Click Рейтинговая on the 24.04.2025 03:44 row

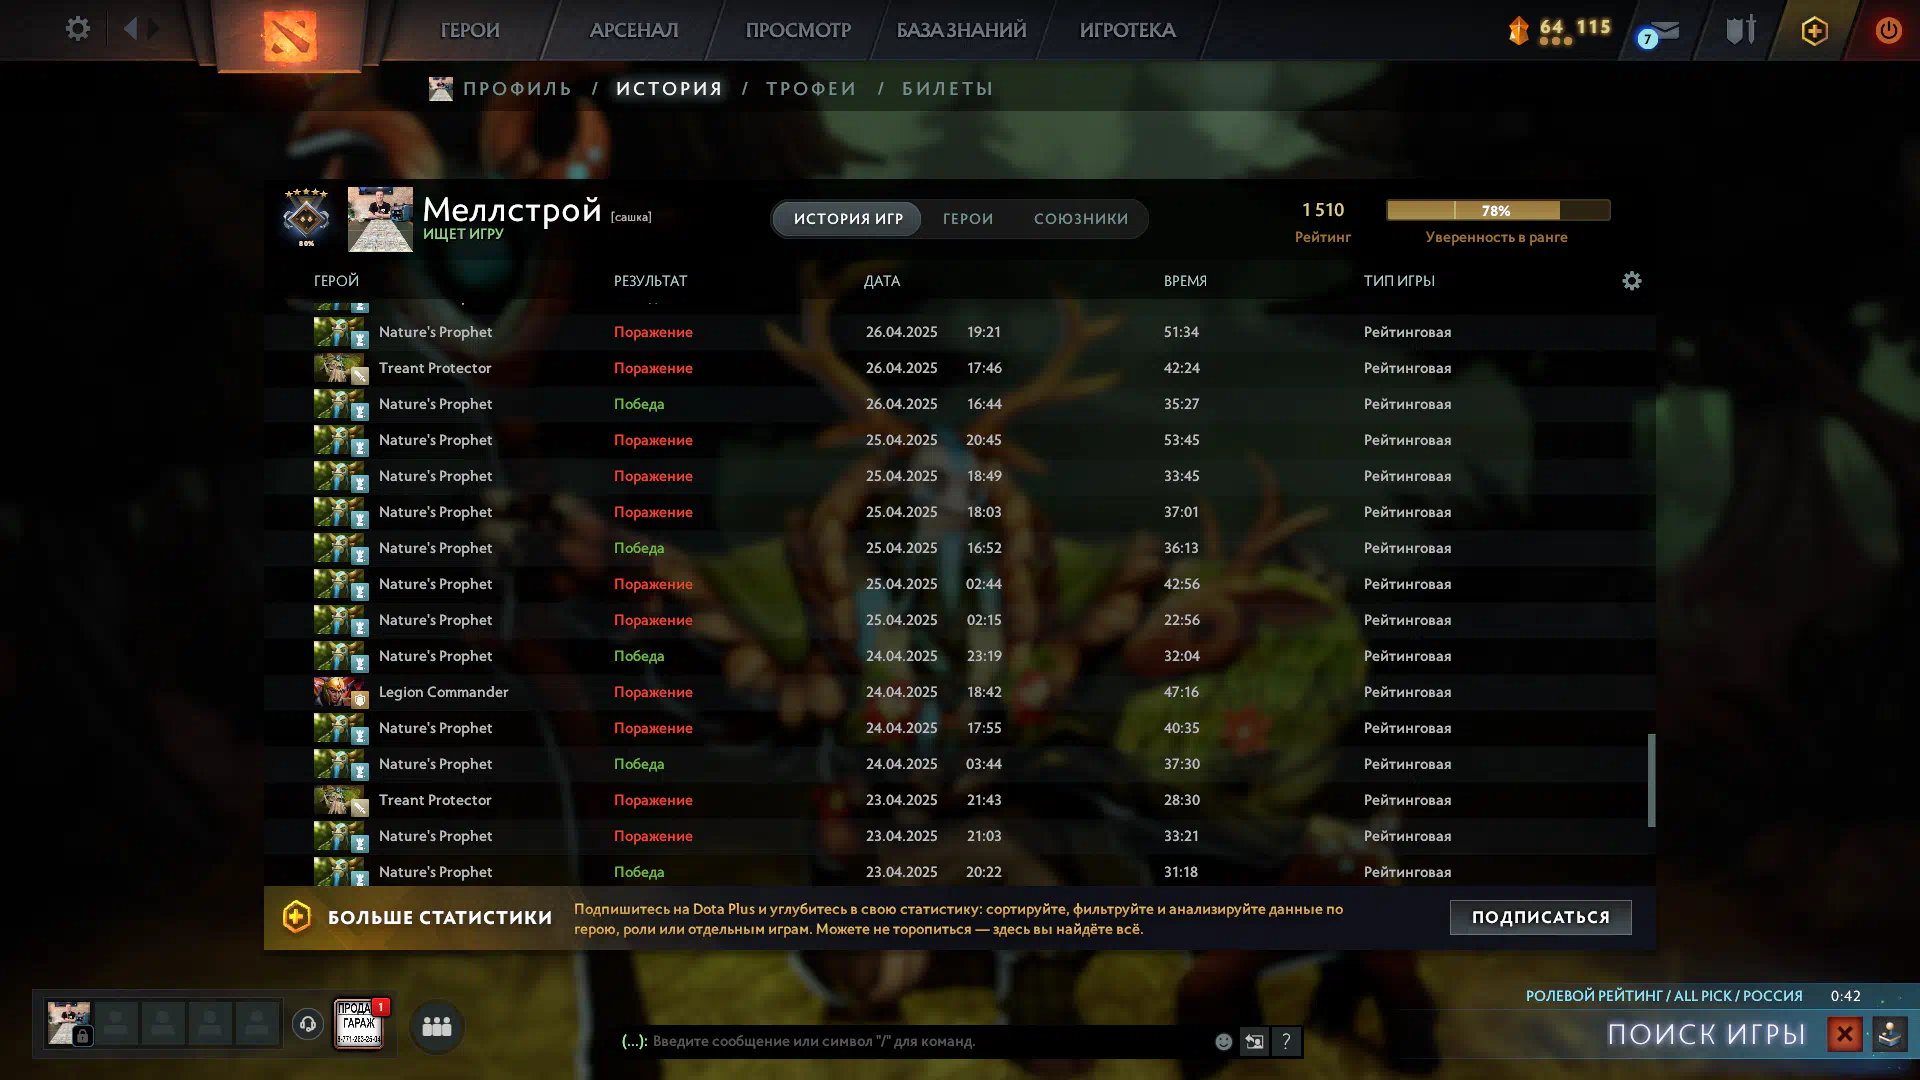[1407, 764]
